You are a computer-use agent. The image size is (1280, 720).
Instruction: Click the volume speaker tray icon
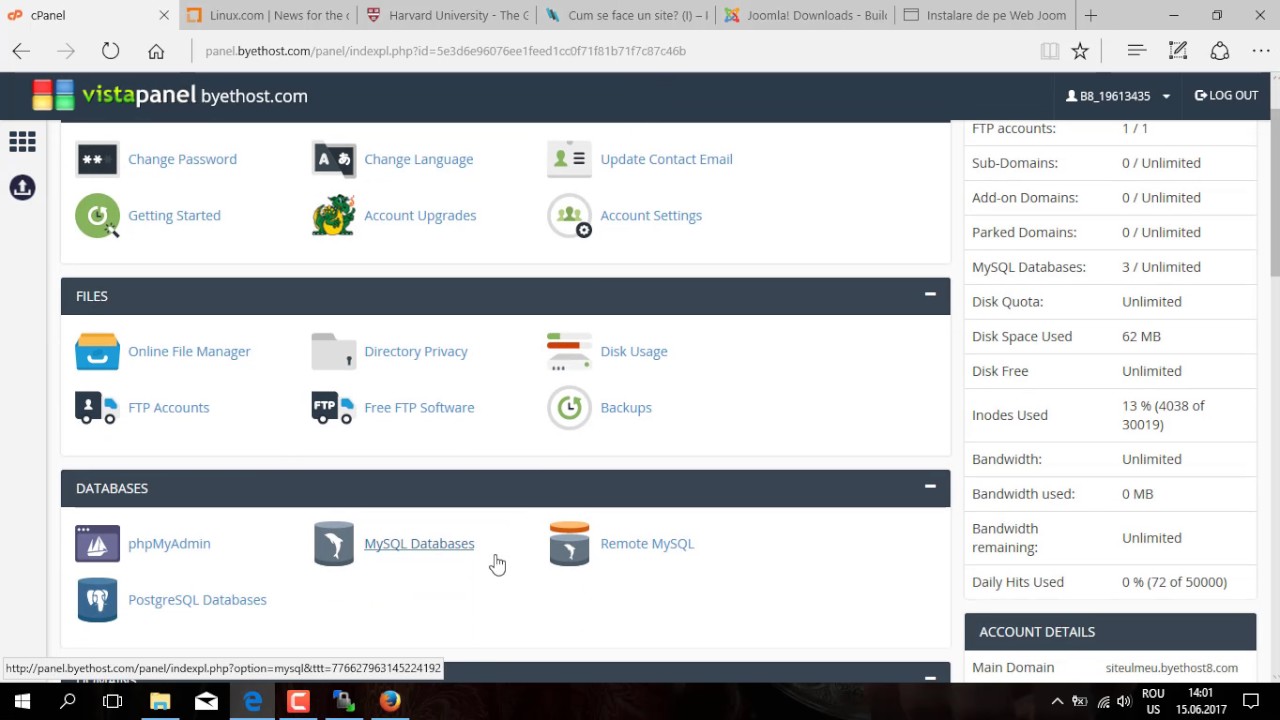click(x=1124, y=702)
